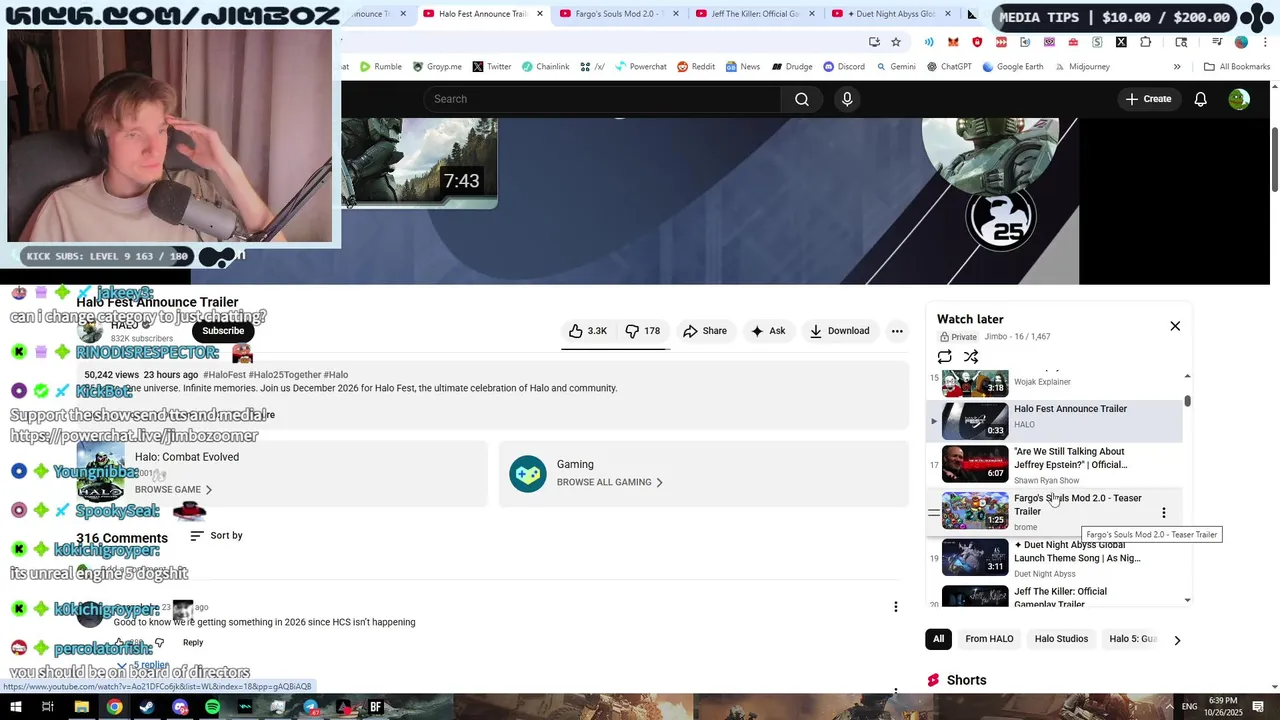Click the MetaMask fox extension icon
Viewport: 1280px width, 720px height.
(953, 42)
